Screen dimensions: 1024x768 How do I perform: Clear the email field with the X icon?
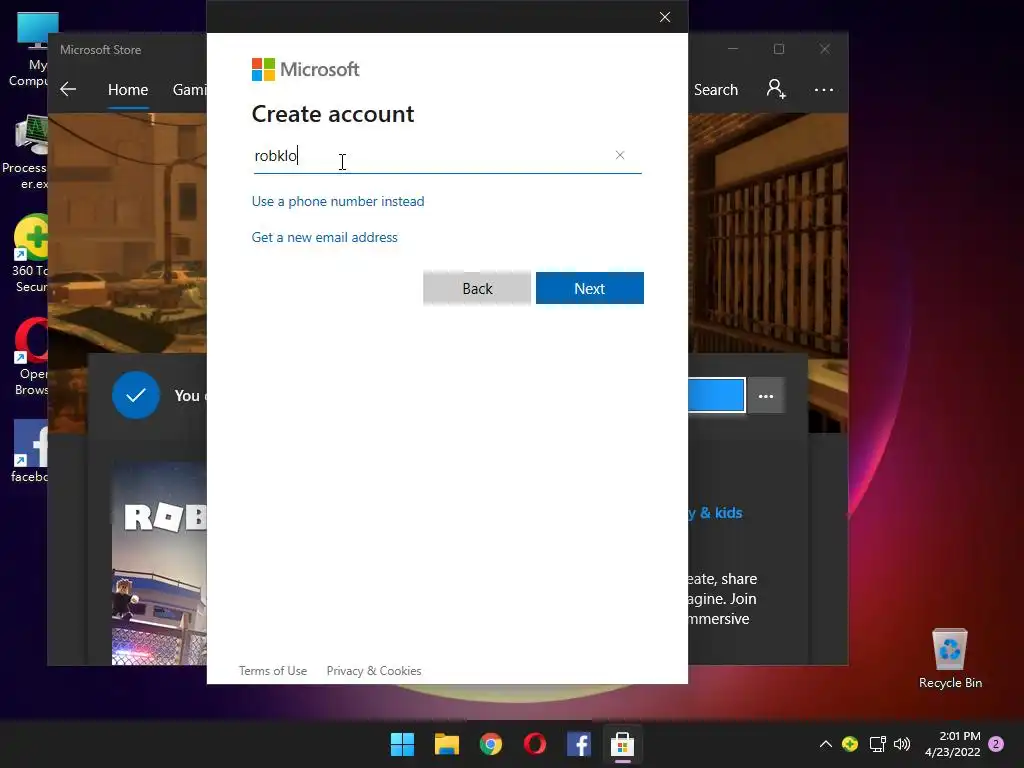pos(620,155)
